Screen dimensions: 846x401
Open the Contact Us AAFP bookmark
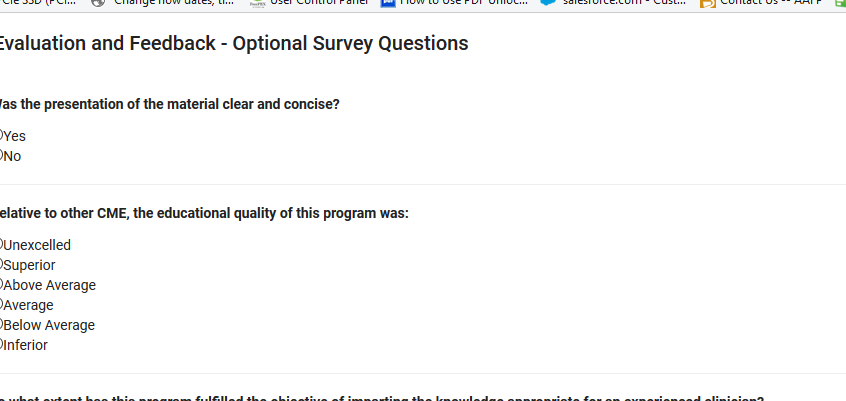pos(772,2)
